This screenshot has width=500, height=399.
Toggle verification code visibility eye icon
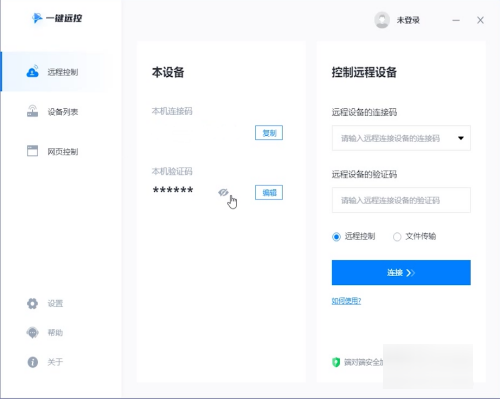[223, 192]
